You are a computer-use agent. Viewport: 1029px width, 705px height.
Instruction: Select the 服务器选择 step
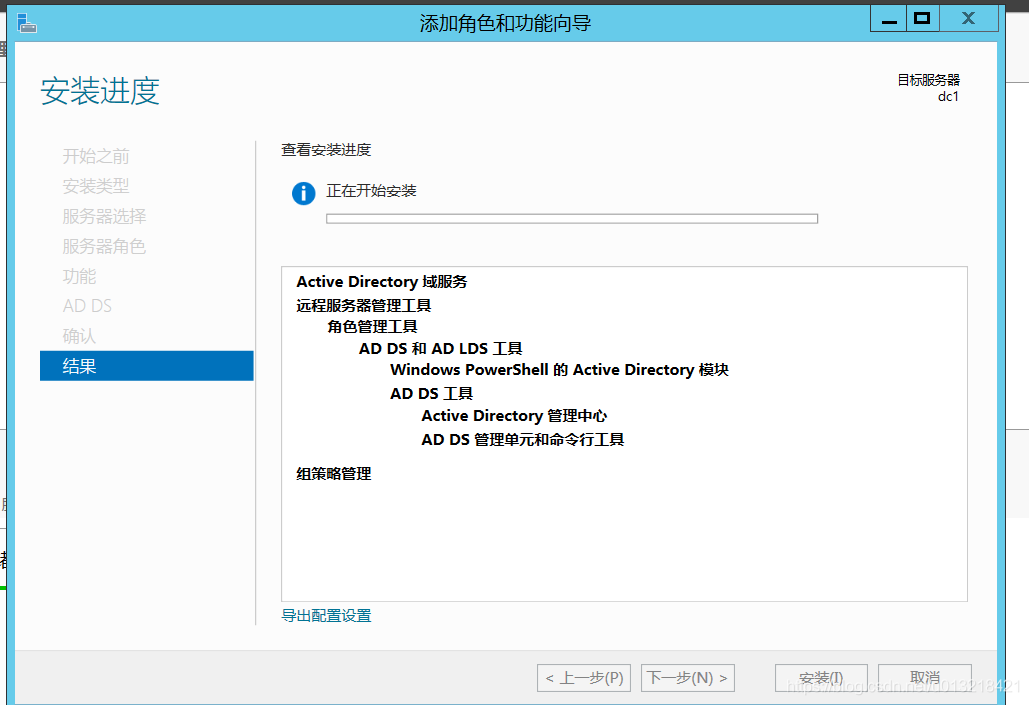pos(104,216)
